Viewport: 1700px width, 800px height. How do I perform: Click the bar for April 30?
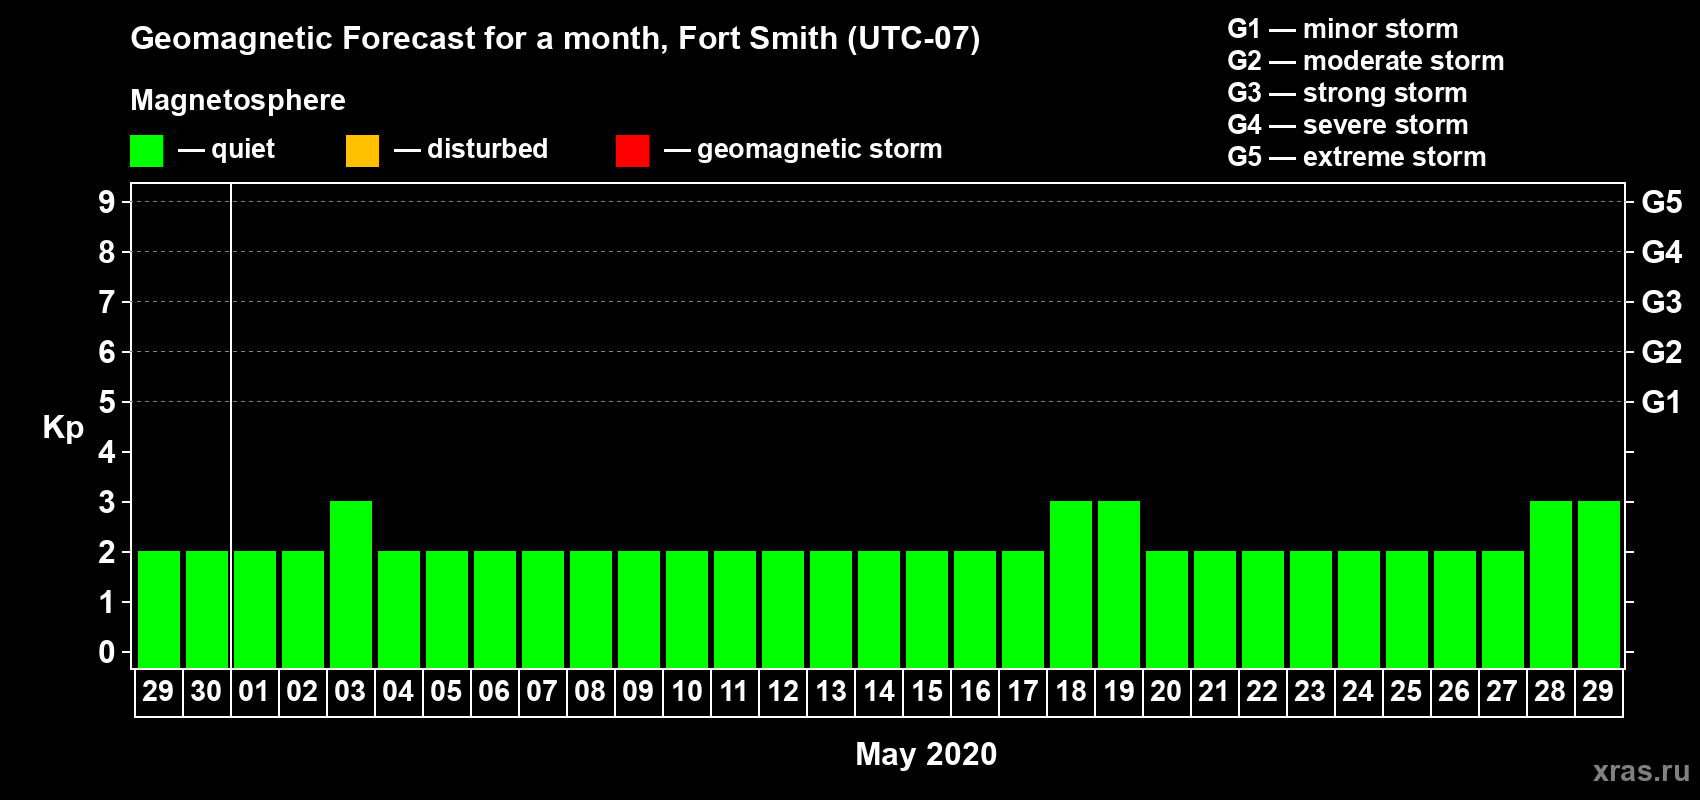click(207, 609)
